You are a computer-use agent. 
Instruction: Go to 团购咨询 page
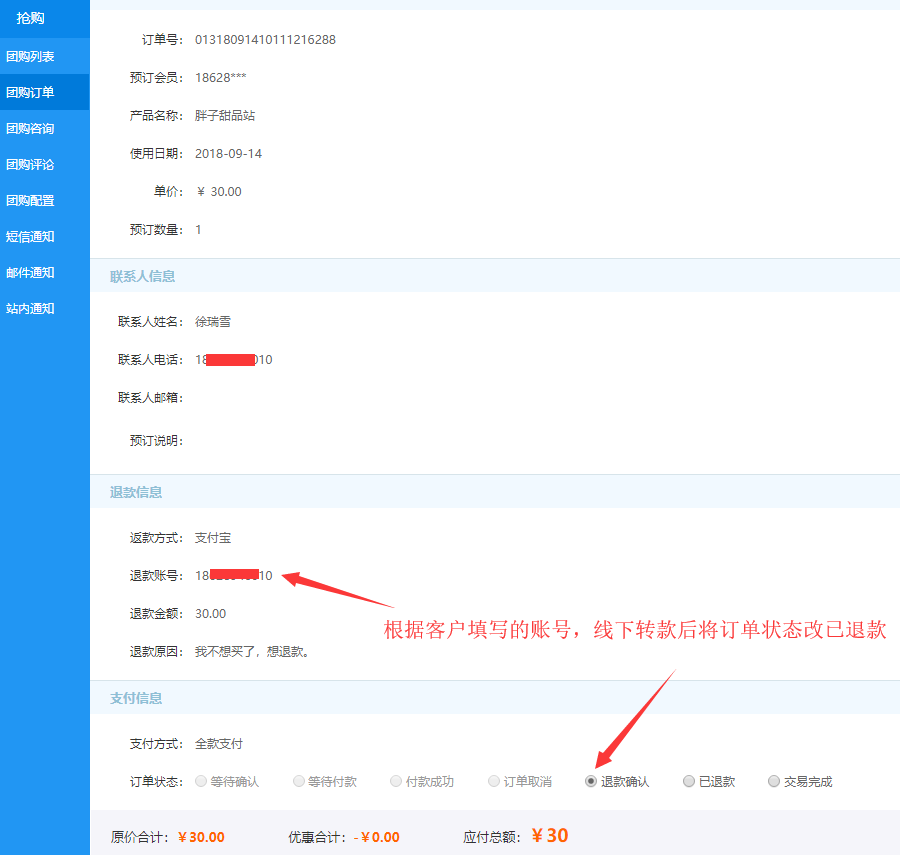click(x=31, y=128)
